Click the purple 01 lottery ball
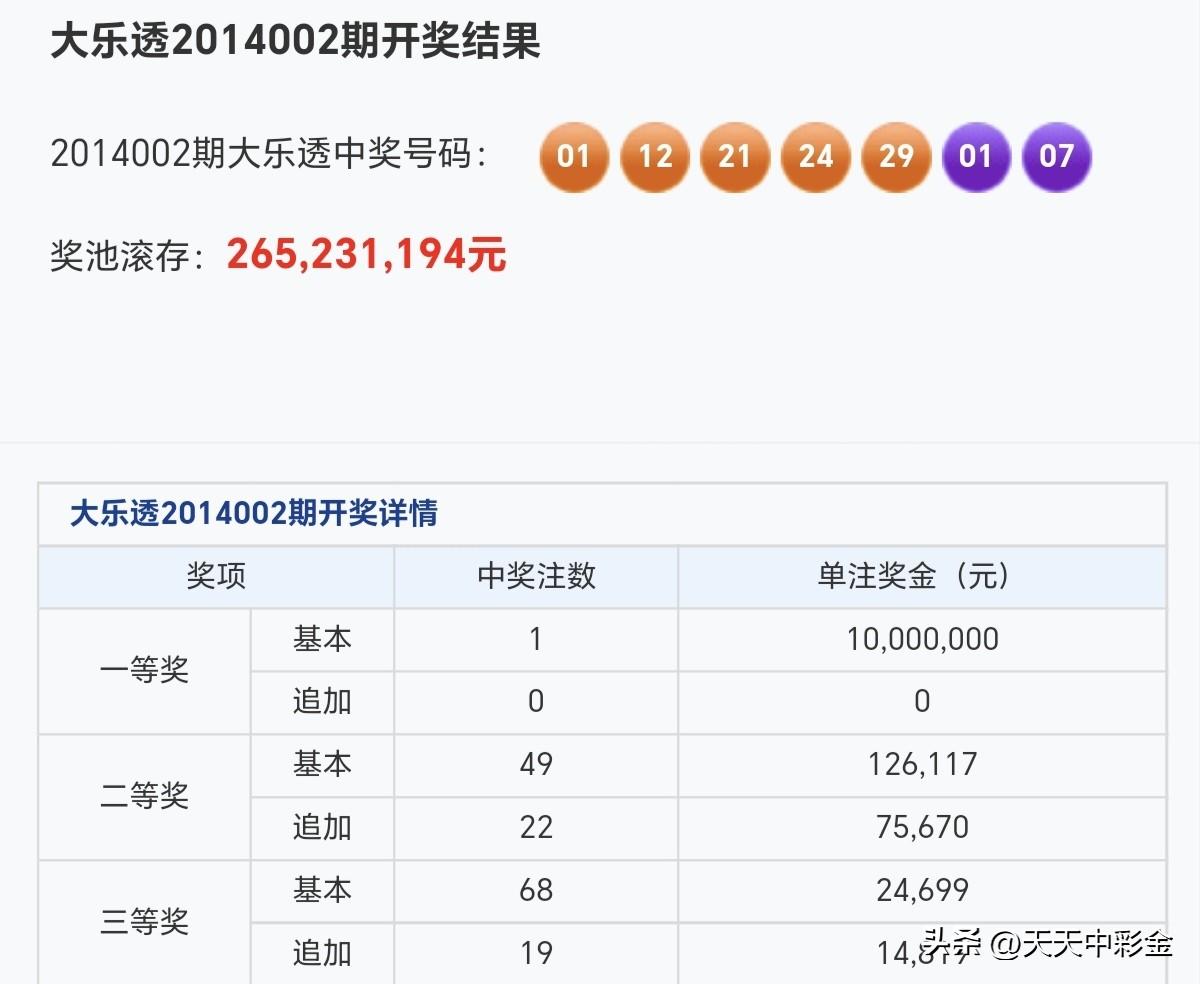Image resolution: width=1200 pixels, height=984 pixels. click(976, 157)
